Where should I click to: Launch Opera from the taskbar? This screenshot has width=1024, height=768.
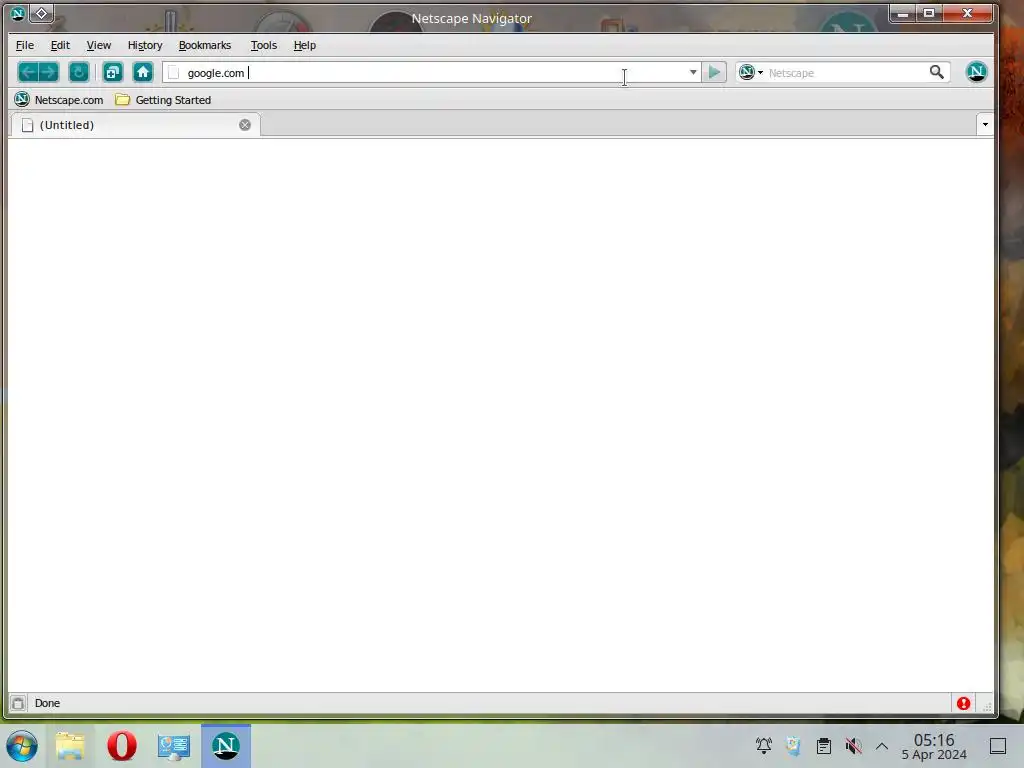point(121,746)
